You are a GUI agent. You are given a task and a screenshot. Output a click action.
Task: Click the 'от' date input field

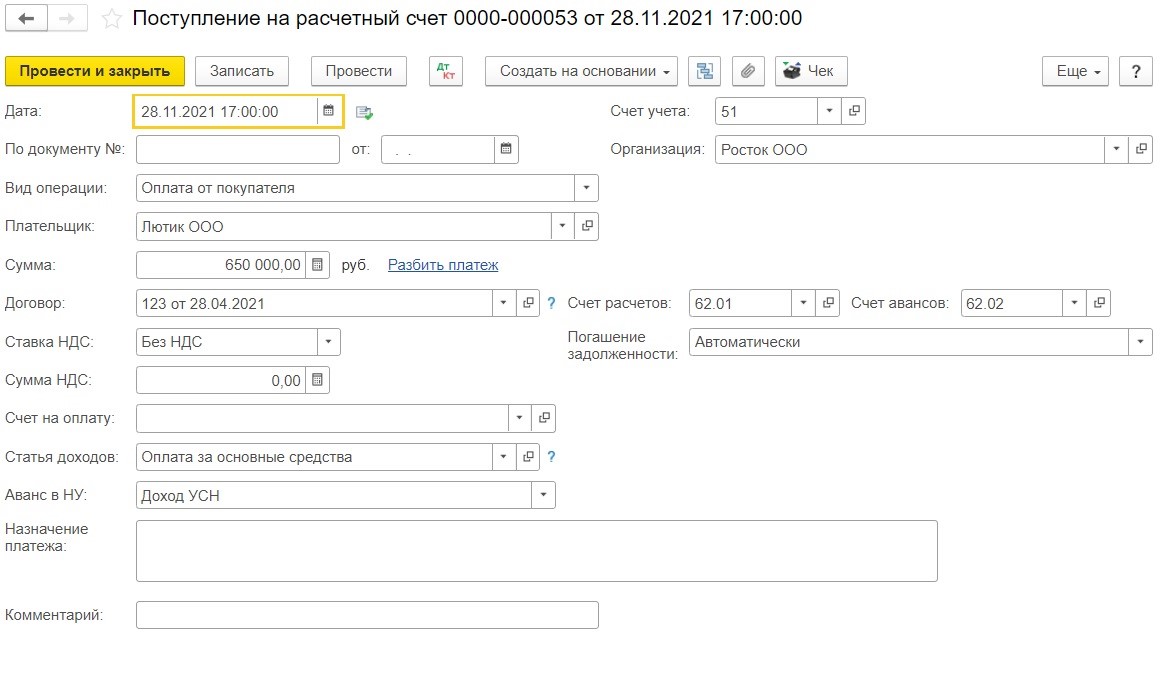tap(438, 149)
